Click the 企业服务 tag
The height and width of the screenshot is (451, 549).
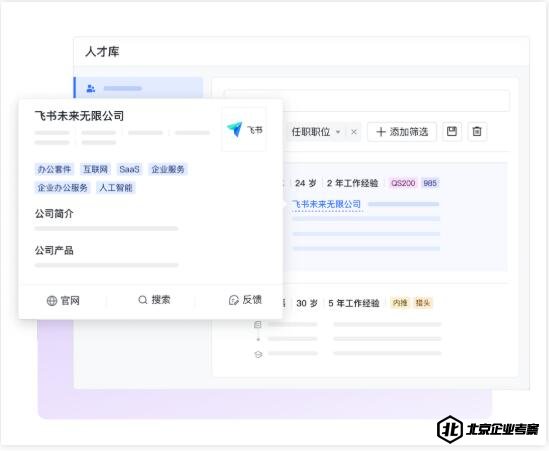[168, 169]
